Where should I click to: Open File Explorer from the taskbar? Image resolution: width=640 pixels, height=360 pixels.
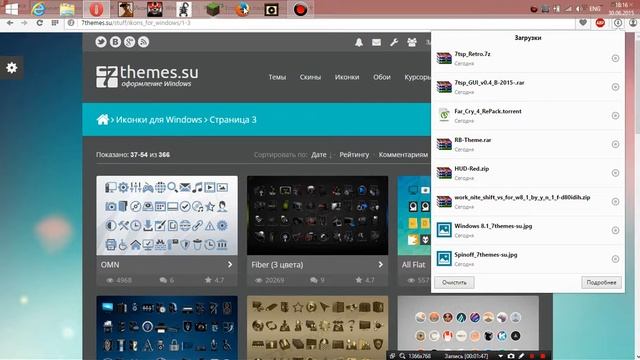67,9
